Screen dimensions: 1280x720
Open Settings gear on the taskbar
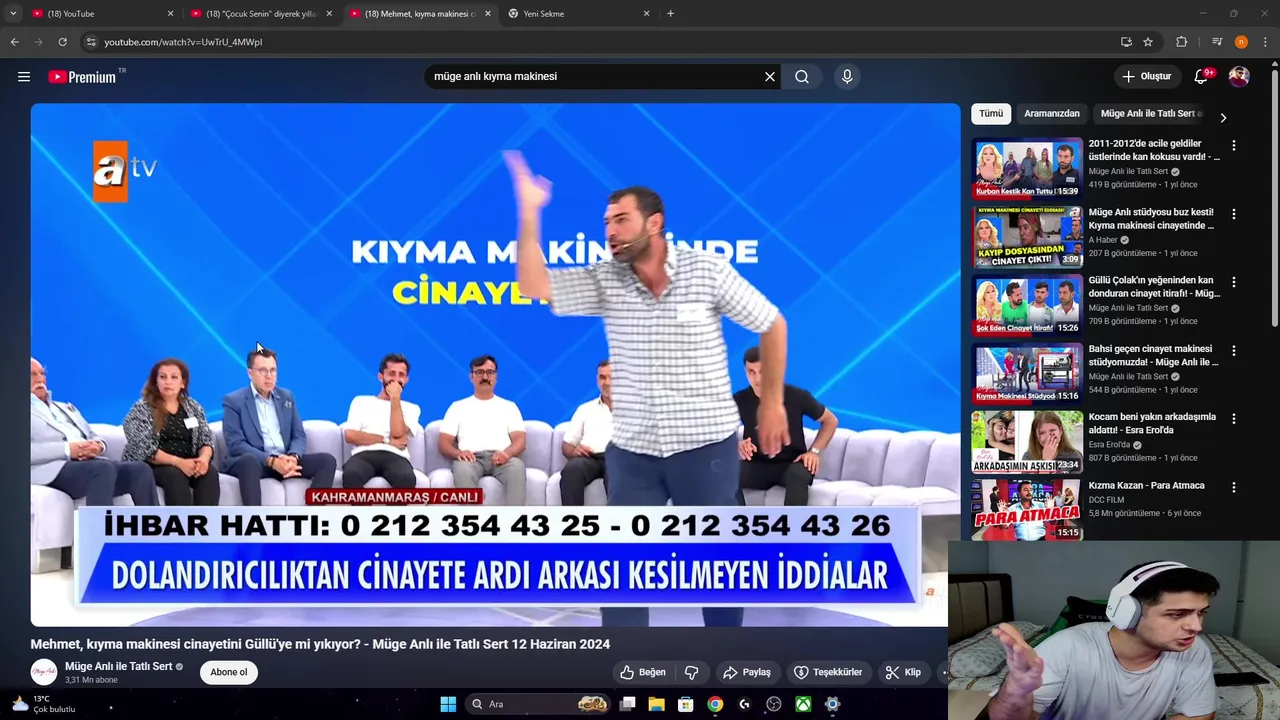coord(832,704)
